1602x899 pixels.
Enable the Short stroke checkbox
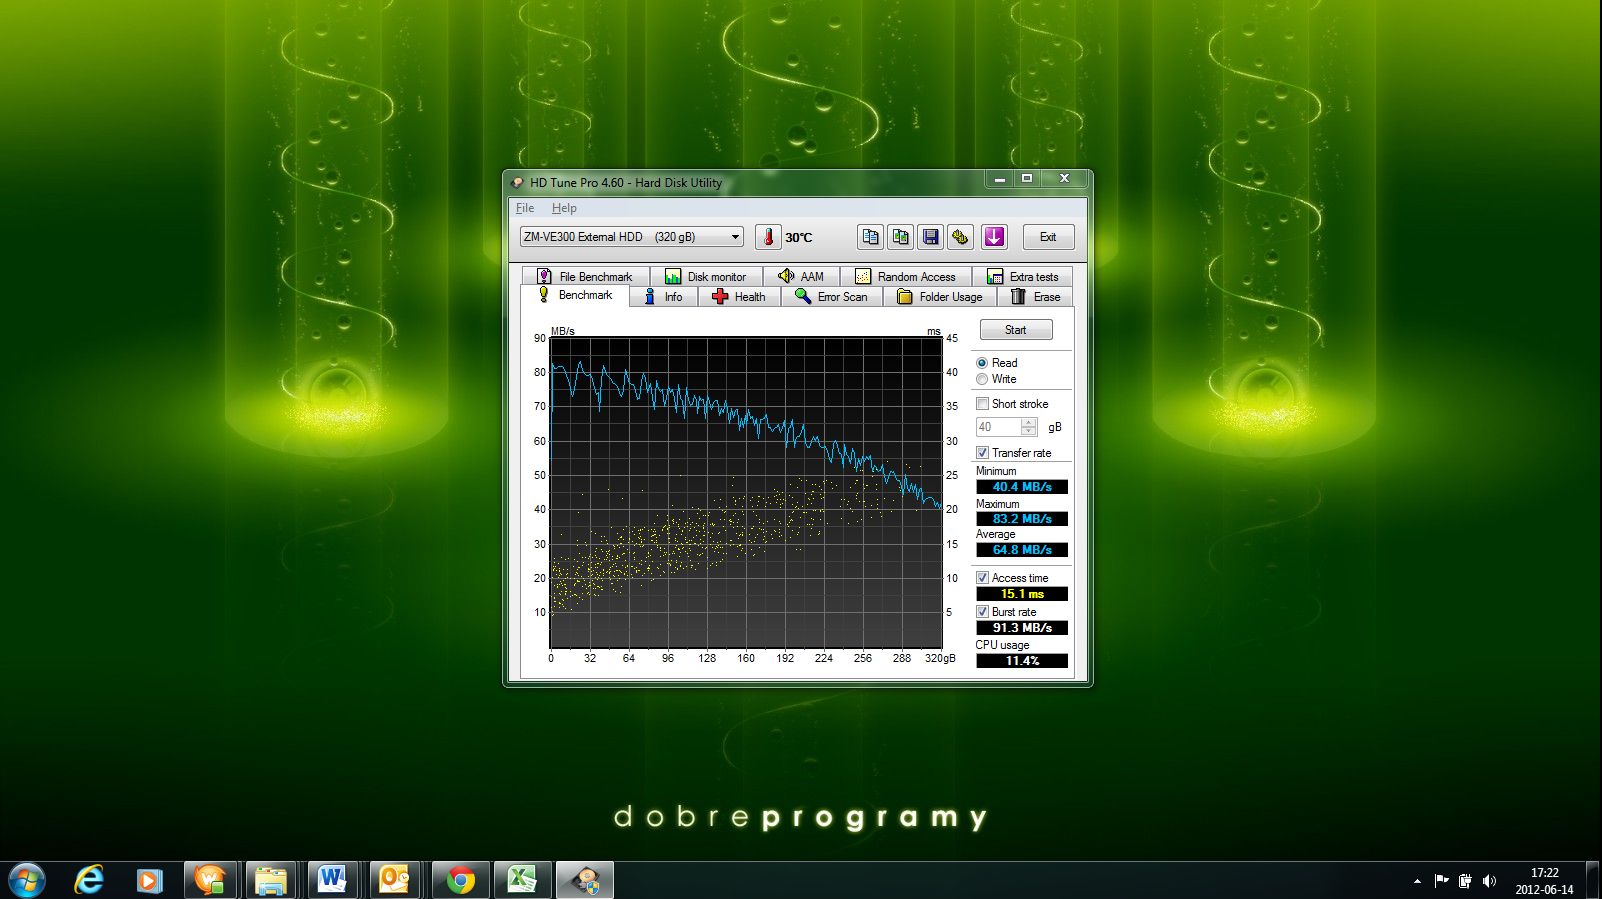coord(982,404)
